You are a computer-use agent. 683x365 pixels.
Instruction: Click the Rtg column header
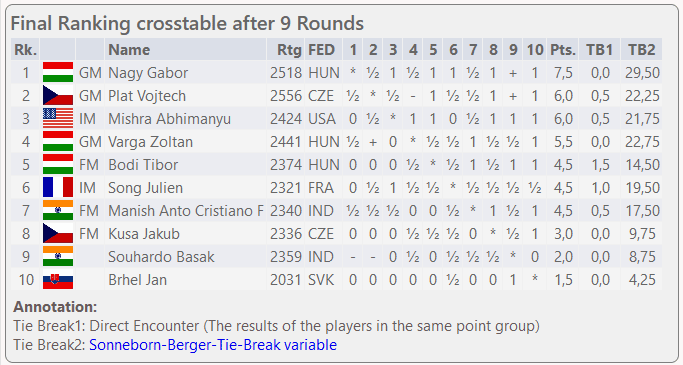[x=289, y=50]
